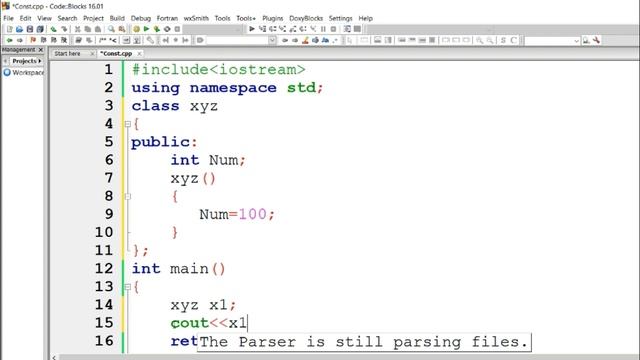Viewport: 640px width, 360px height.
Task: Click the S source toggle icon
Action: (503, 40)
